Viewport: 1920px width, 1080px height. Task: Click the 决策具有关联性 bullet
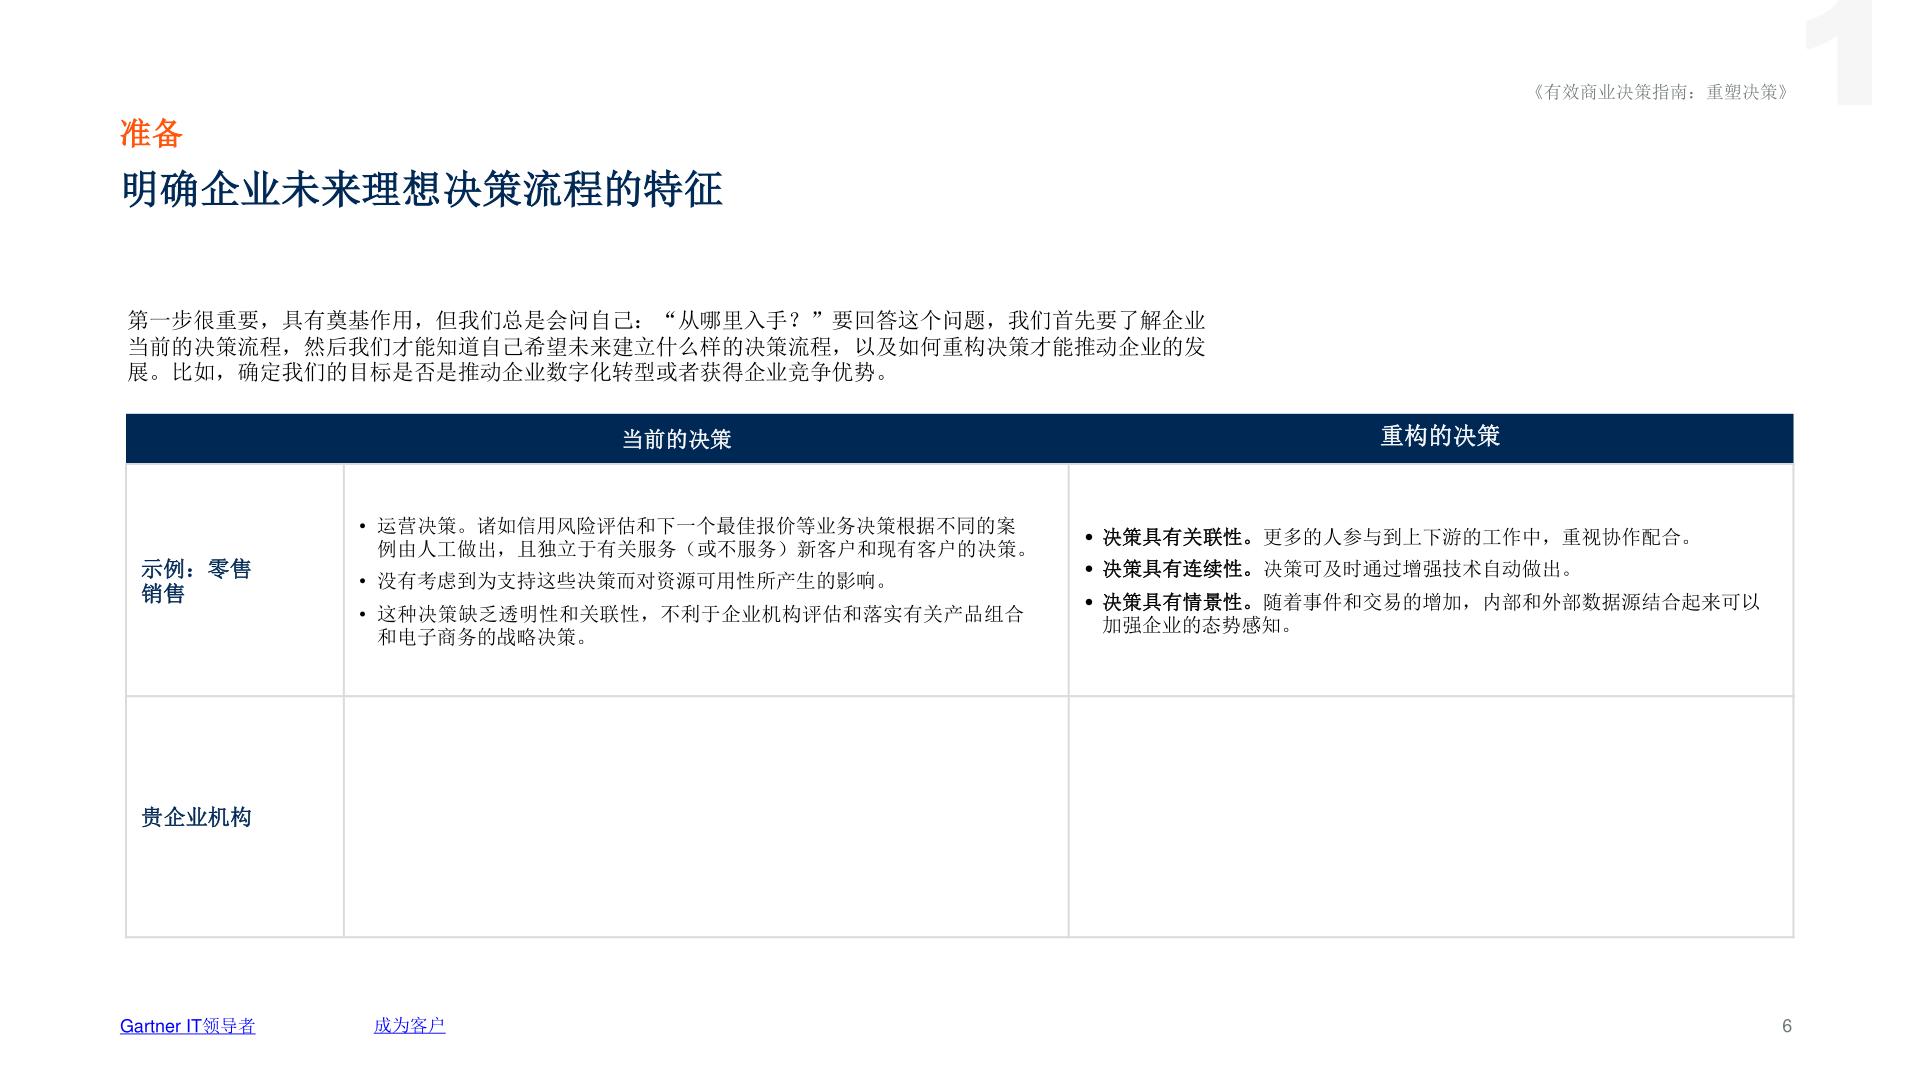point(1391,537)
